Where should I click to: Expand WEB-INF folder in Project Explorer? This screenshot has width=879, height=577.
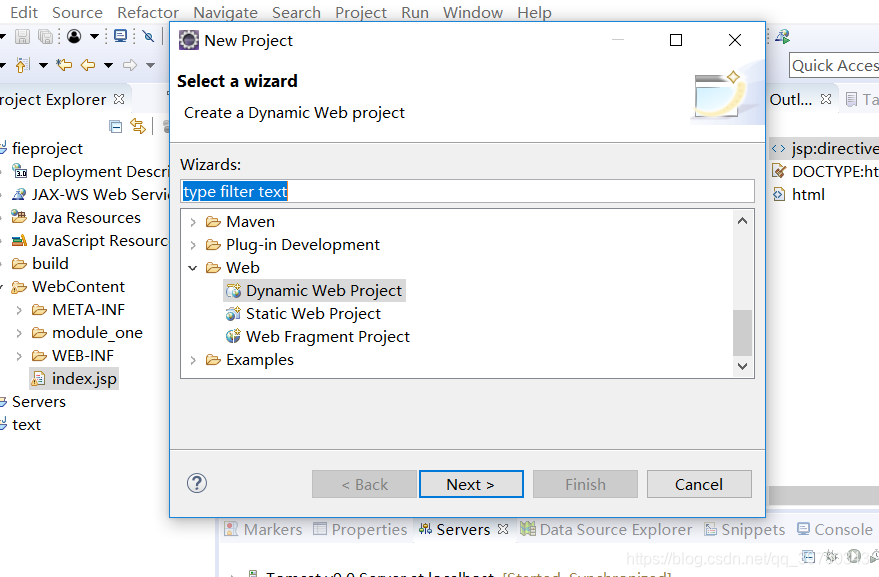tap(19, 356)
